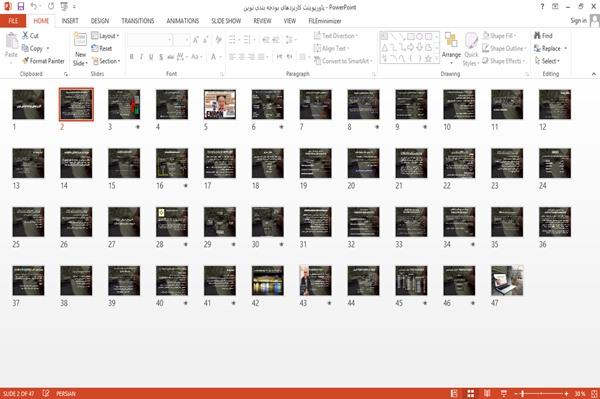Toggle text Shadow formatting

coord(161,57)
